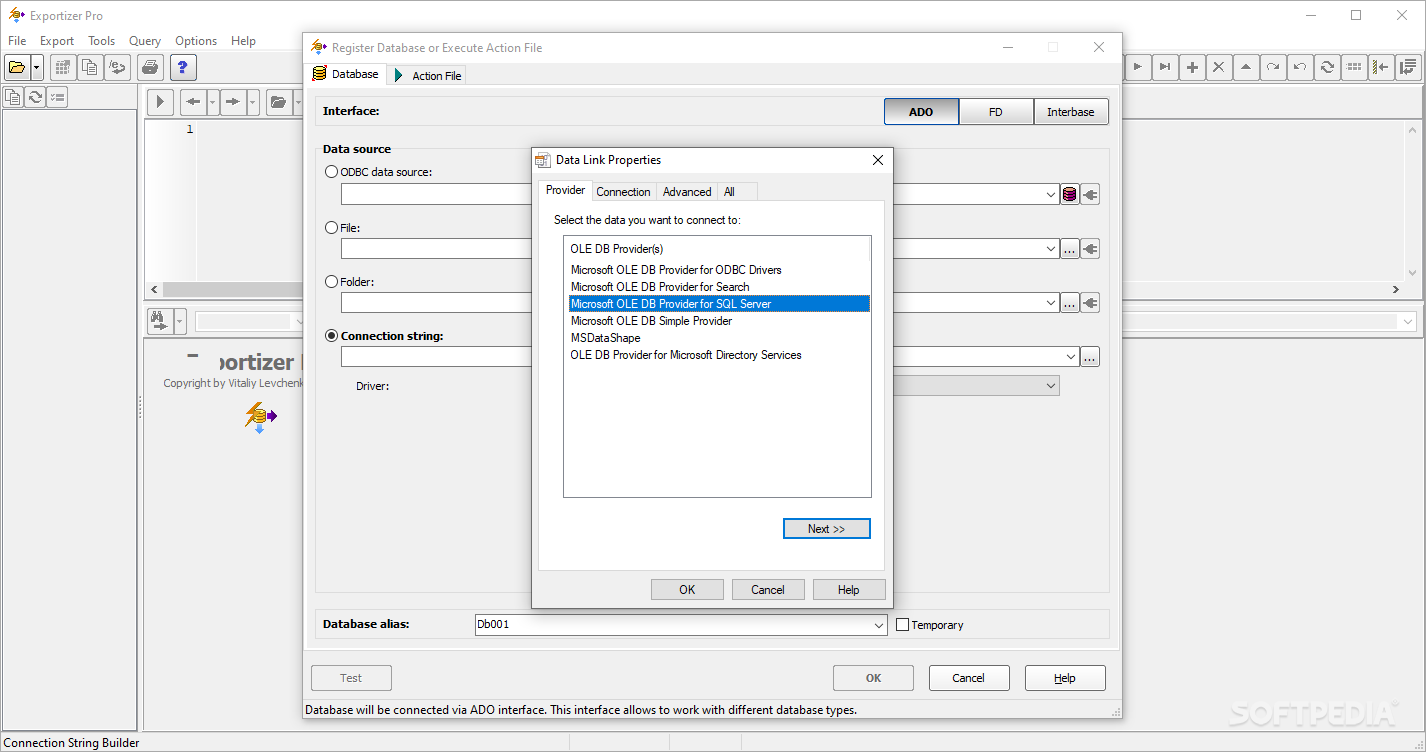Screen dimensions: 1426x752
Task: Click the binoculars find icon
Action: point(160,321)
